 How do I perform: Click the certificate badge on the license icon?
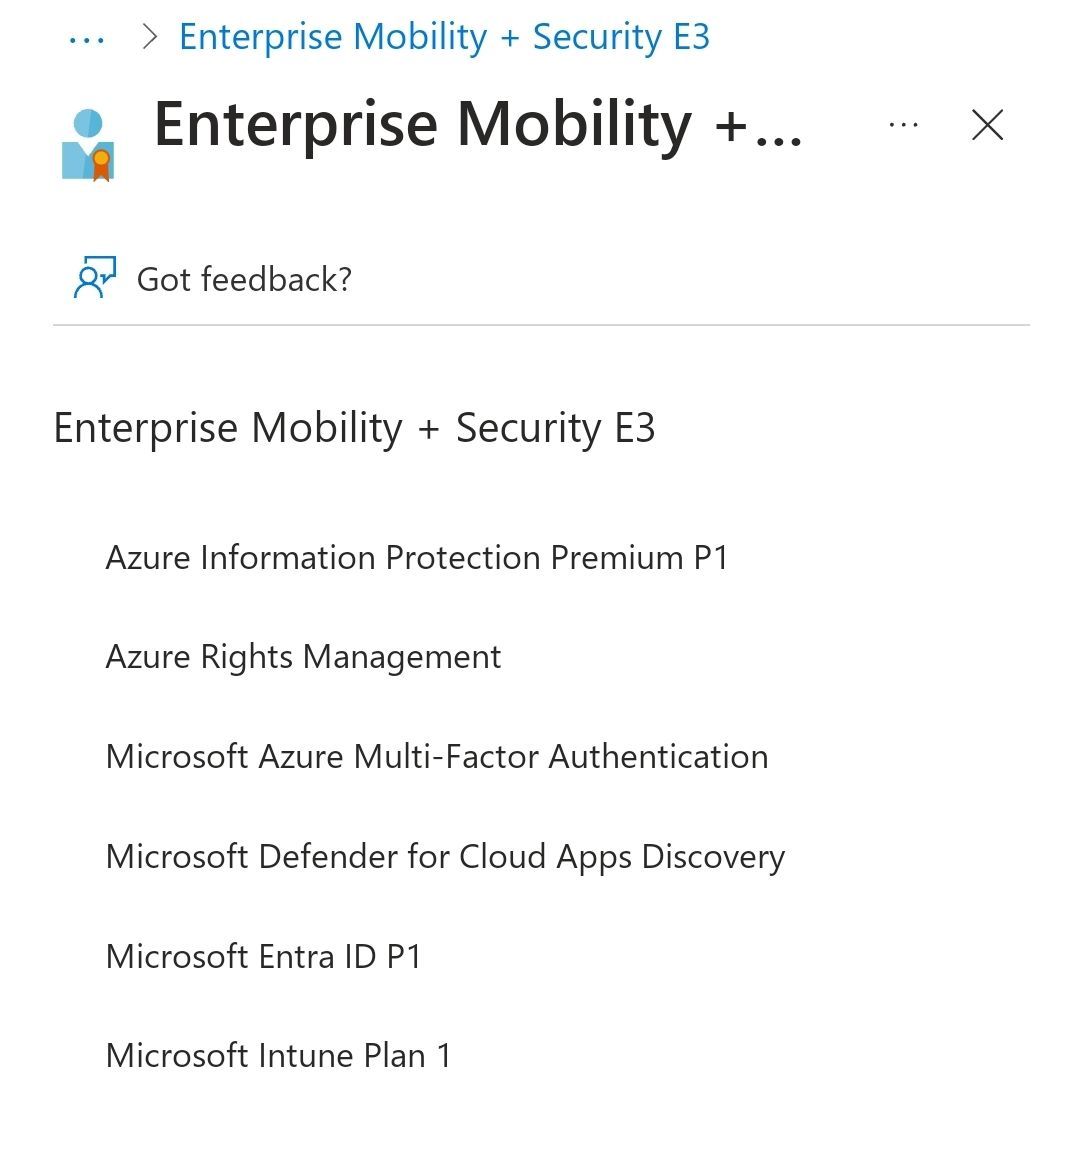(x=100, y=162)
